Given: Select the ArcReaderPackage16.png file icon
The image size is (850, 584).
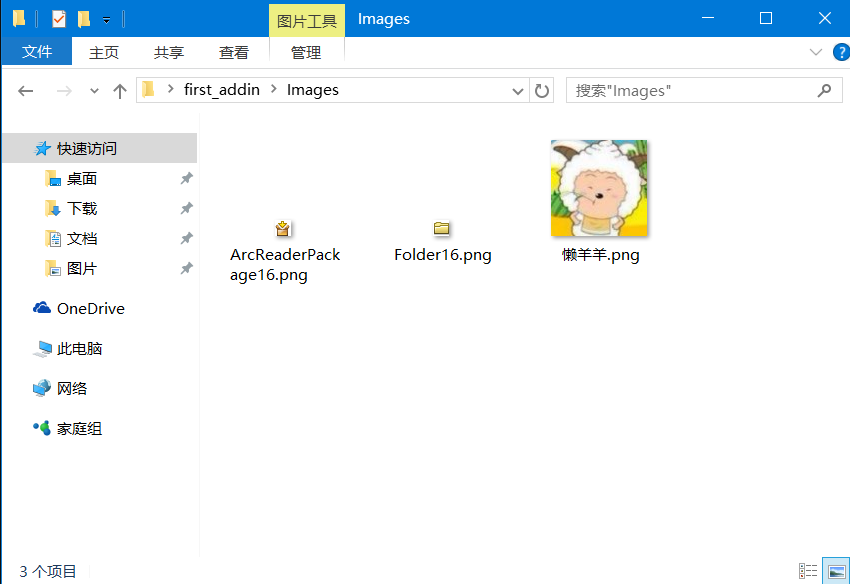Looking at the screenshot, I should pos(282,228).
